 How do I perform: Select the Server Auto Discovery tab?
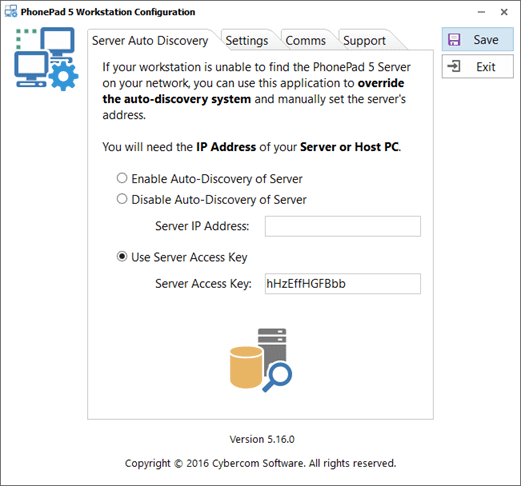point(150,41)
